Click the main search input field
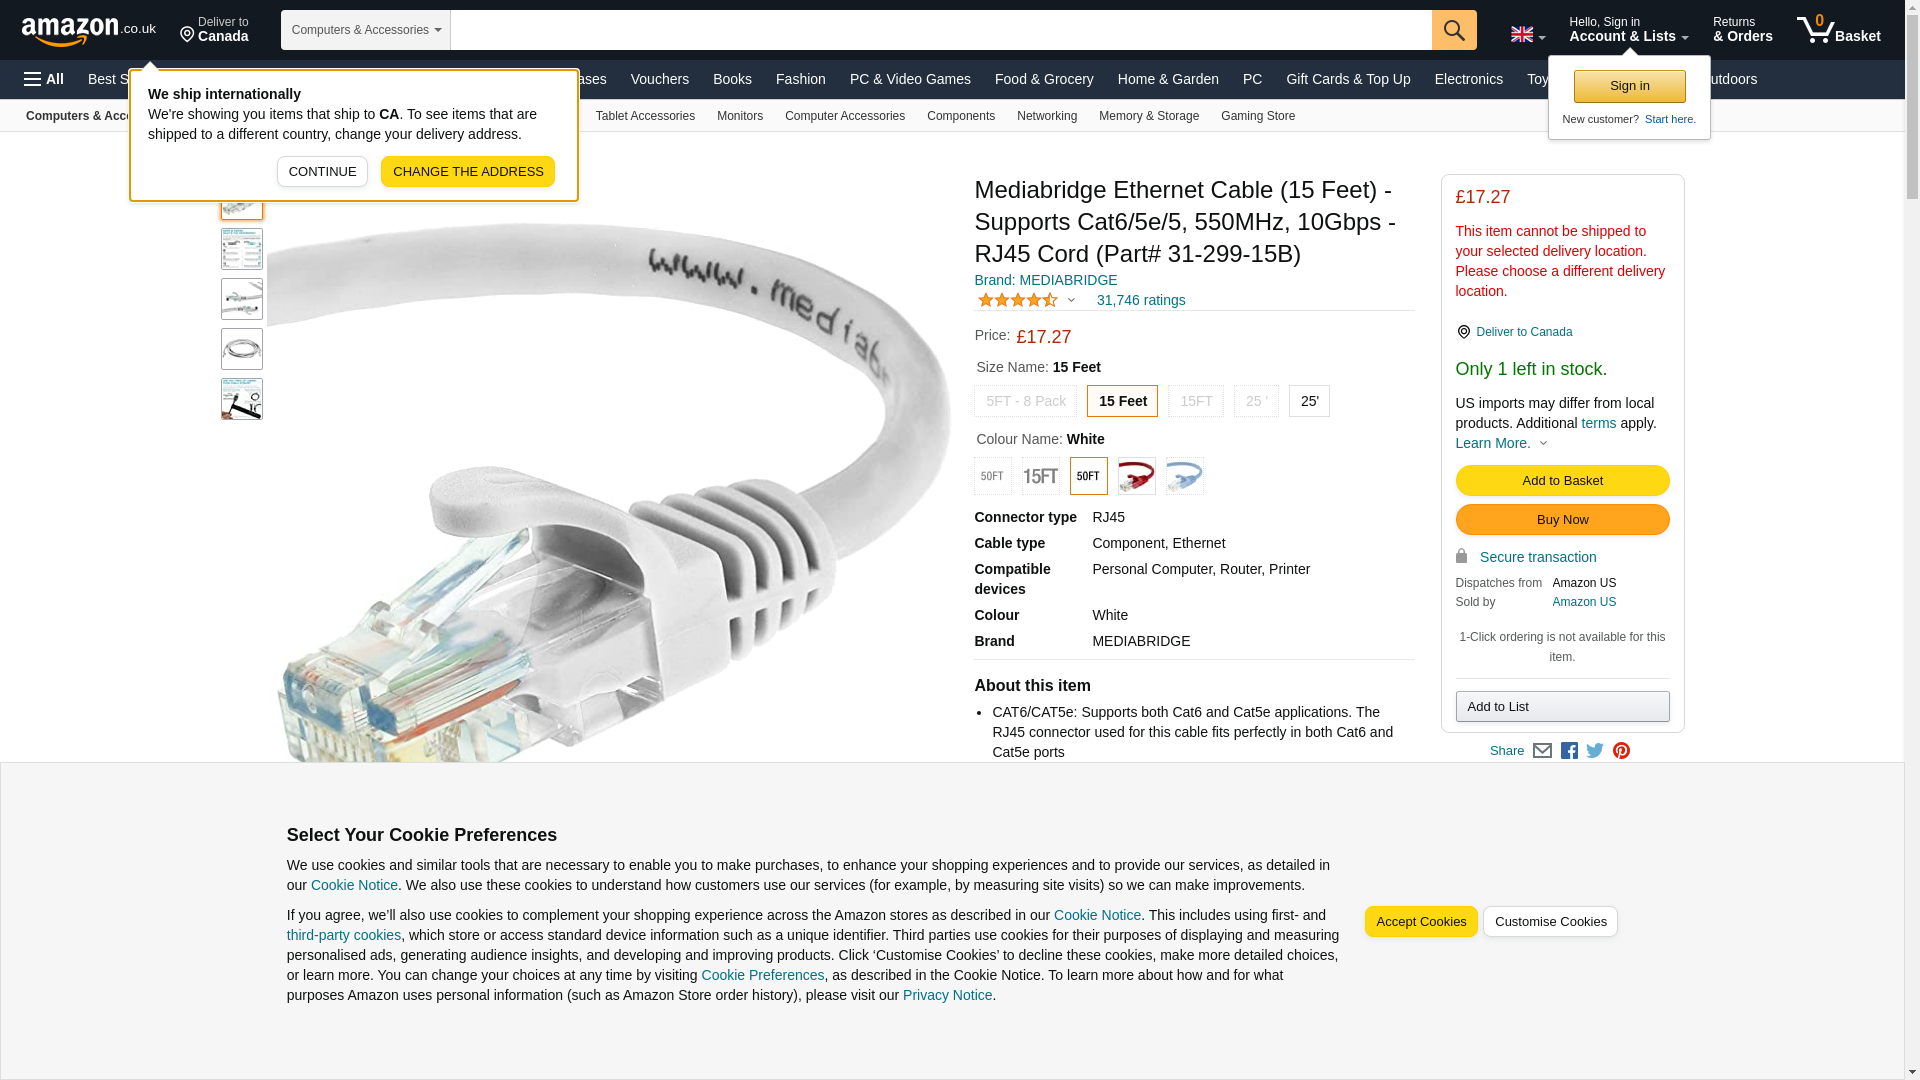1920x1080 pixels. click(x=941, y=30)
